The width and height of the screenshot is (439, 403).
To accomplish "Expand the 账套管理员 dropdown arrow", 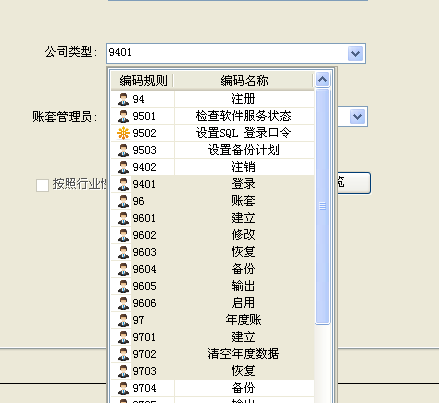I will click(357, 116).
